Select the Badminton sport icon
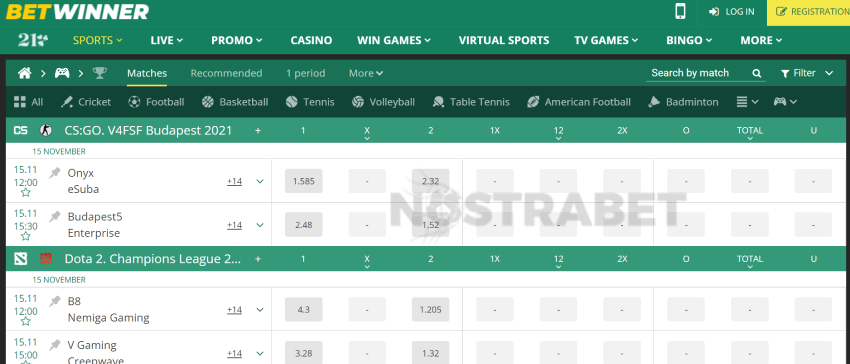Image resolution: width=850 pixels, height=364 pixels. tap(654, 102)
